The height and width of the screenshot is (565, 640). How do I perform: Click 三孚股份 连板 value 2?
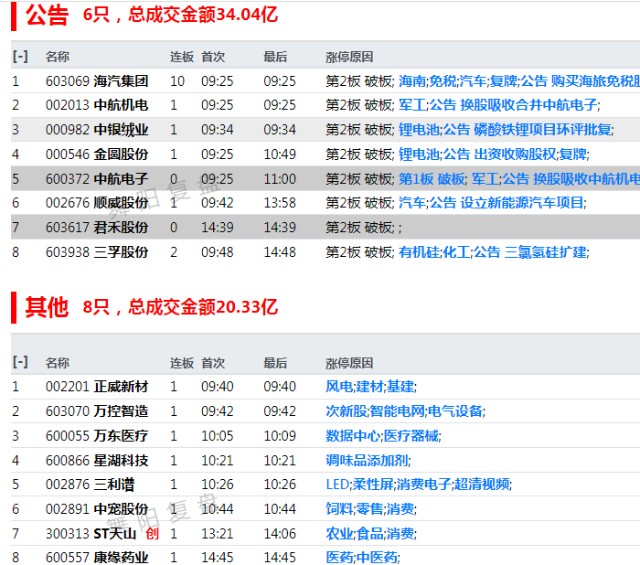coord(173,252)
